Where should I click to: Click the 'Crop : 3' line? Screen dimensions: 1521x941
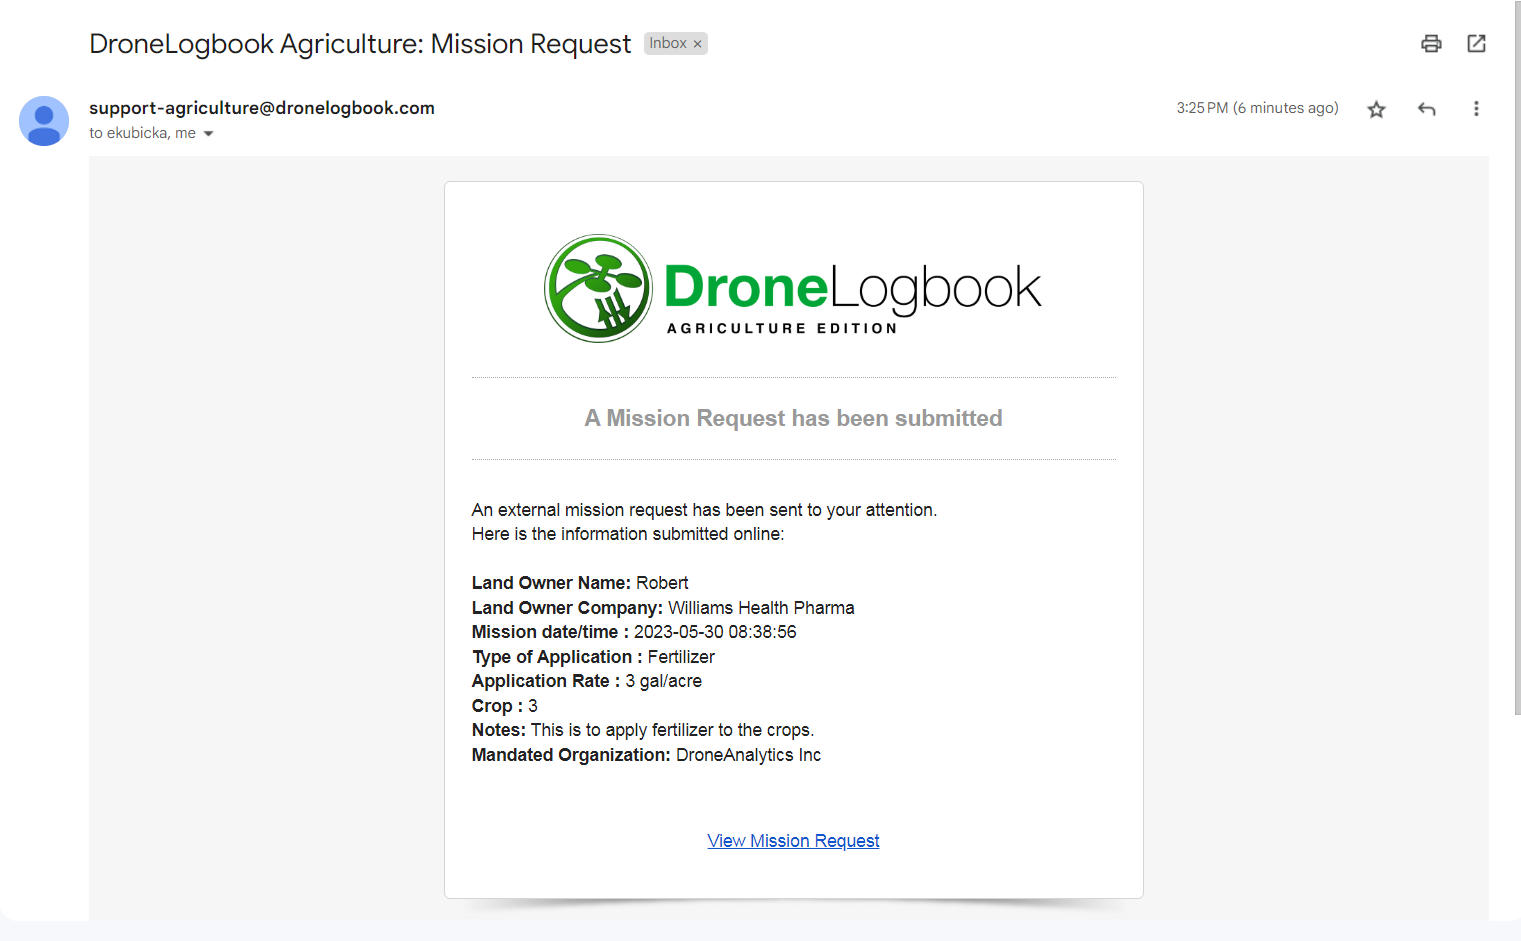point(505,706)
